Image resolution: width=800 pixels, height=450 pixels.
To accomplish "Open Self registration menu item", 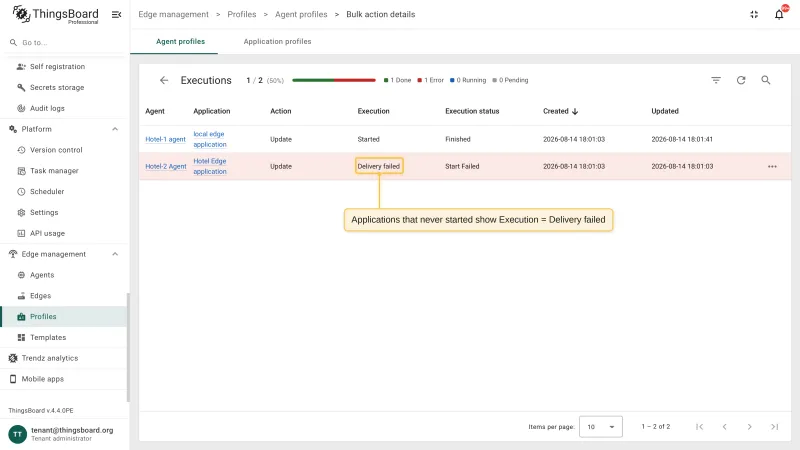I will pyautogui.click(x=63, y=67).
